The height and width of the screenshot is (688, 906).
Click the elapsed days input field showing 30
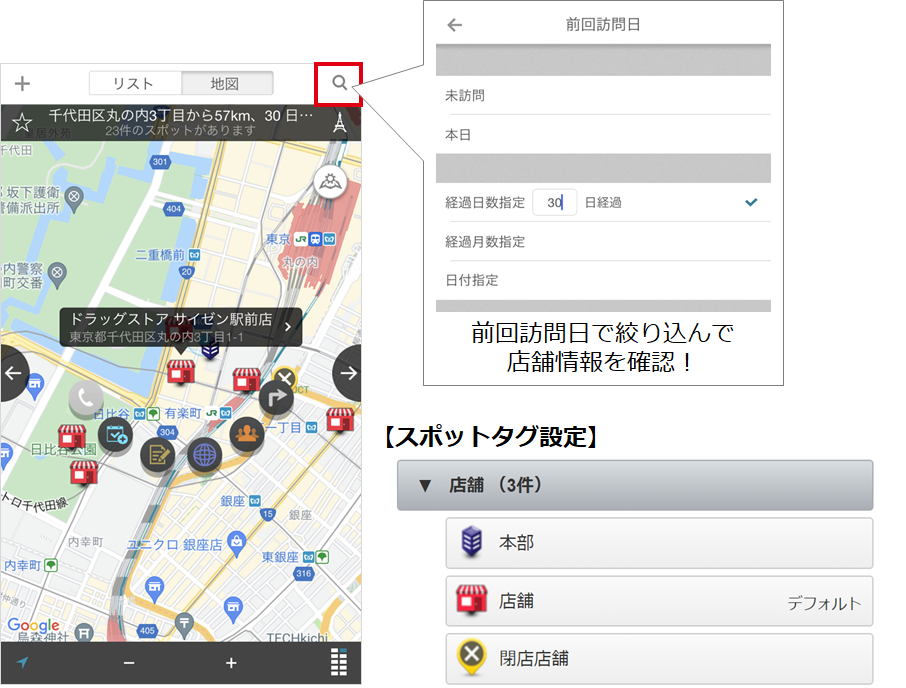(555, 203)
